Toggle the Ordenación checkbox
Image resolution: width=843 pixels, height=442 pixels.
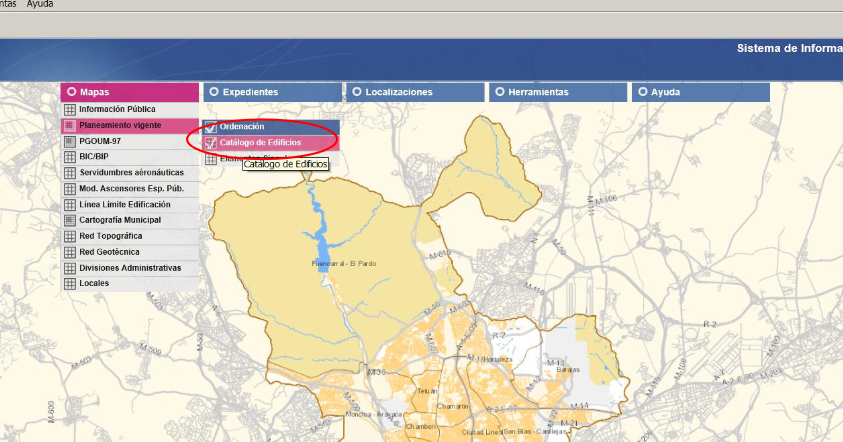pyautogui.click(x=211, y=127)
